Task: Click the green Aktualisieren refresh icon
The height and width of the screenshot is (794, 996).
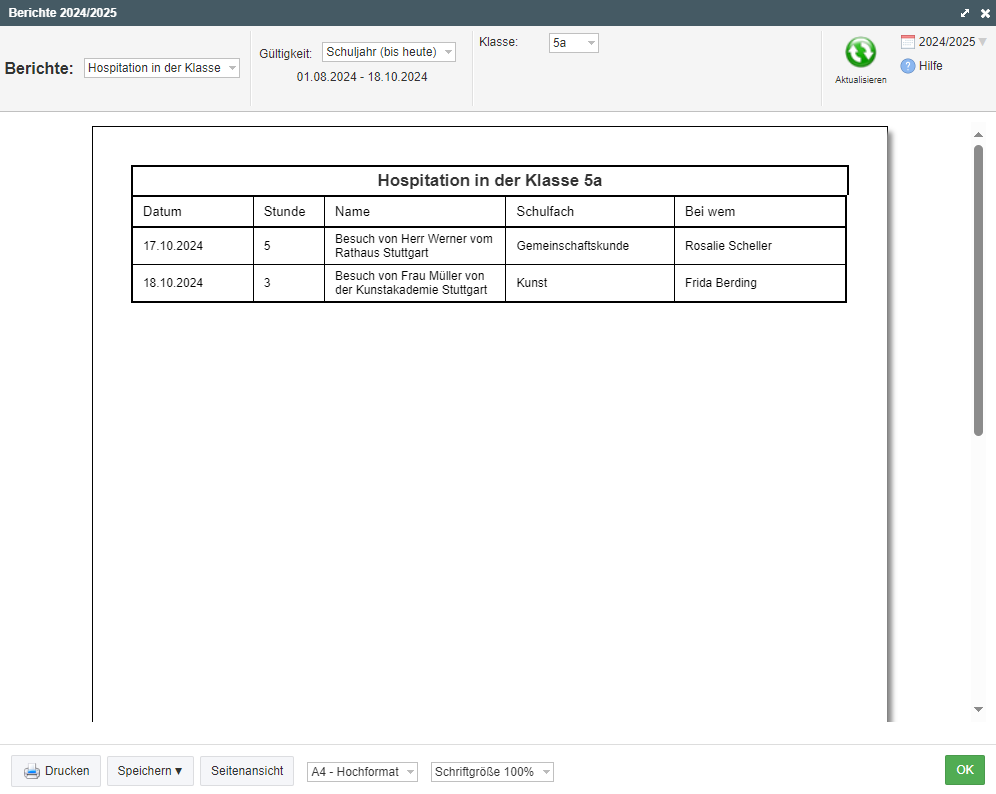Action: (860, 52)
